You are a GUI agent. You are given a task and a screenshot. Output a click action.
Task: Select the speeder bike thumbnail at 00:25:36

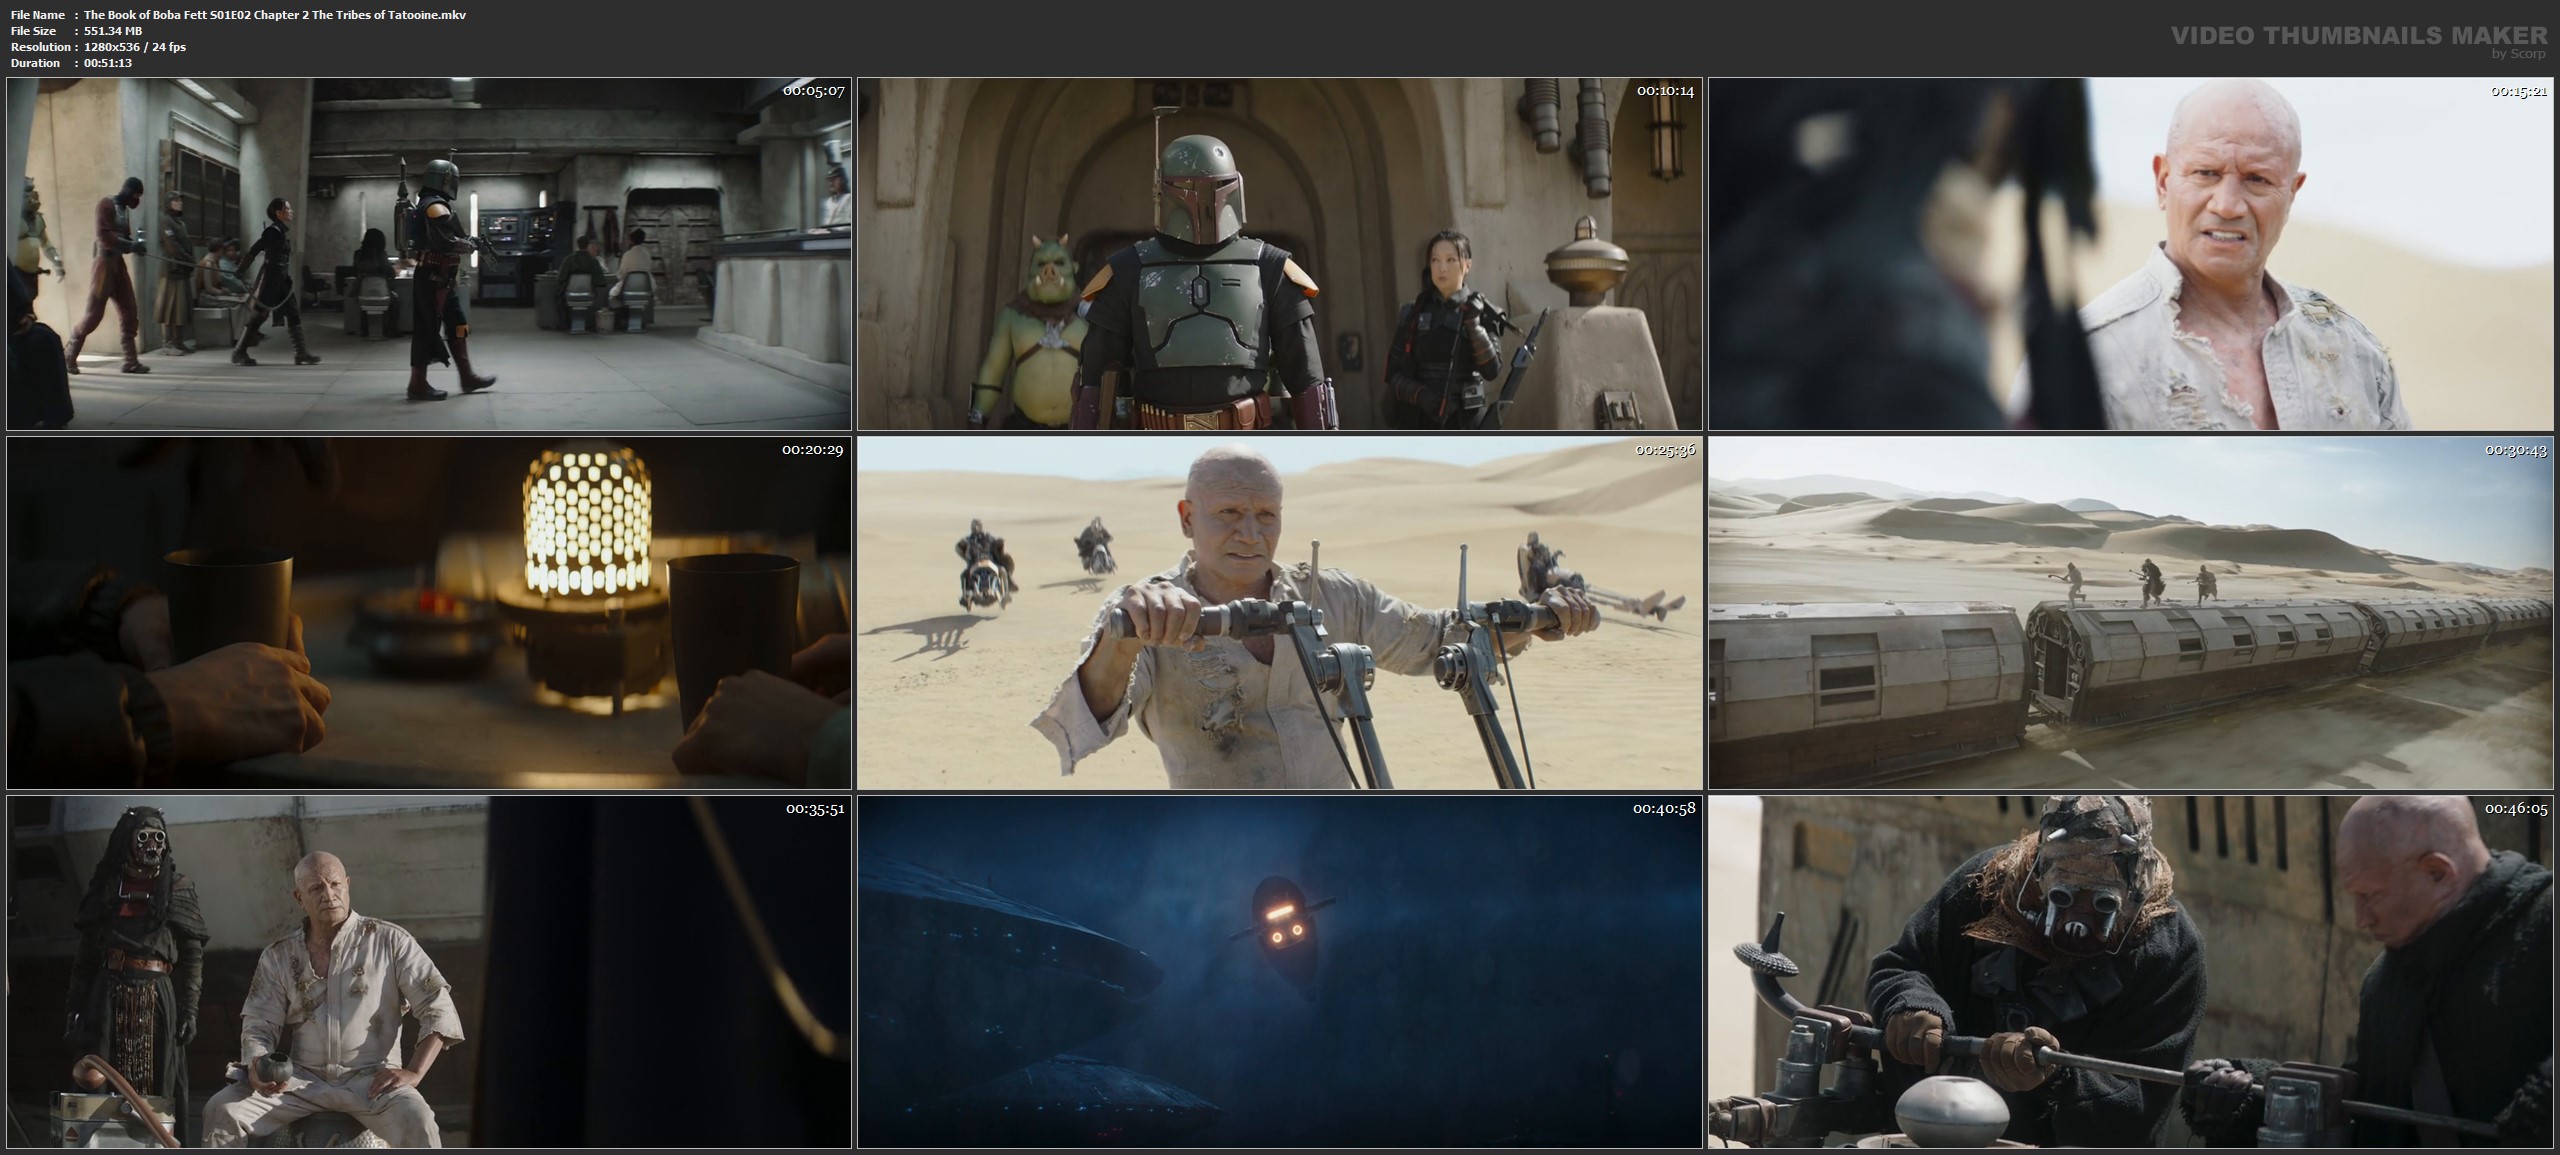coord(1279,612)
